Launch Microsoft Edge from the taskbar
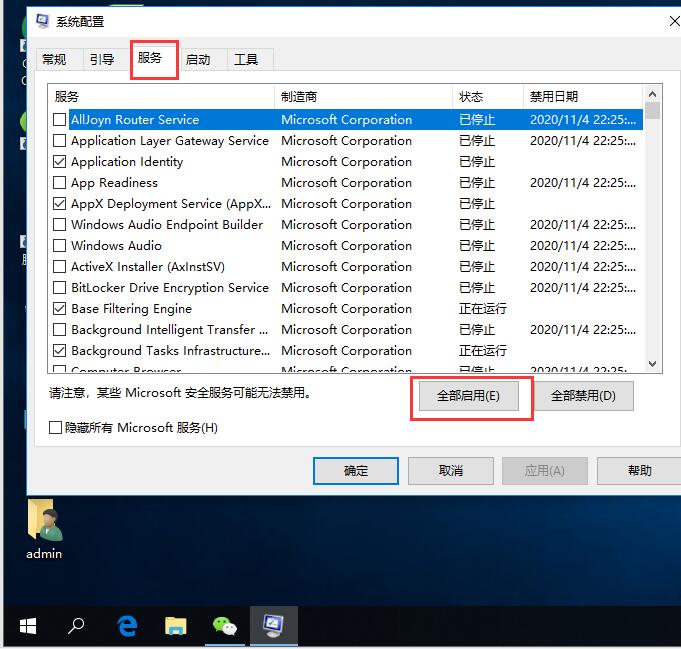 click(127, 626)
